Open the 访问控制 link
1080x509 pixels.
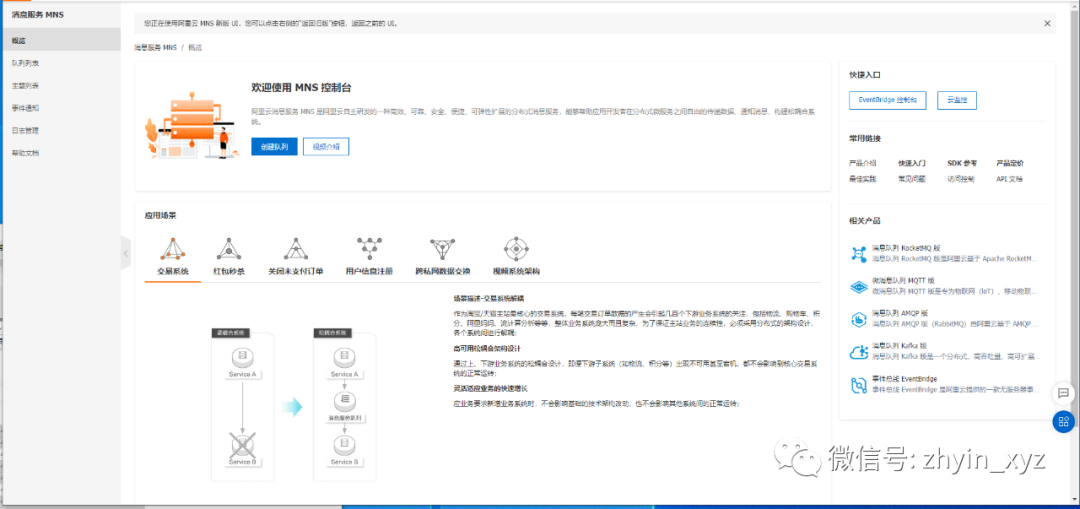pyautogui.click(x=960, y=178)
